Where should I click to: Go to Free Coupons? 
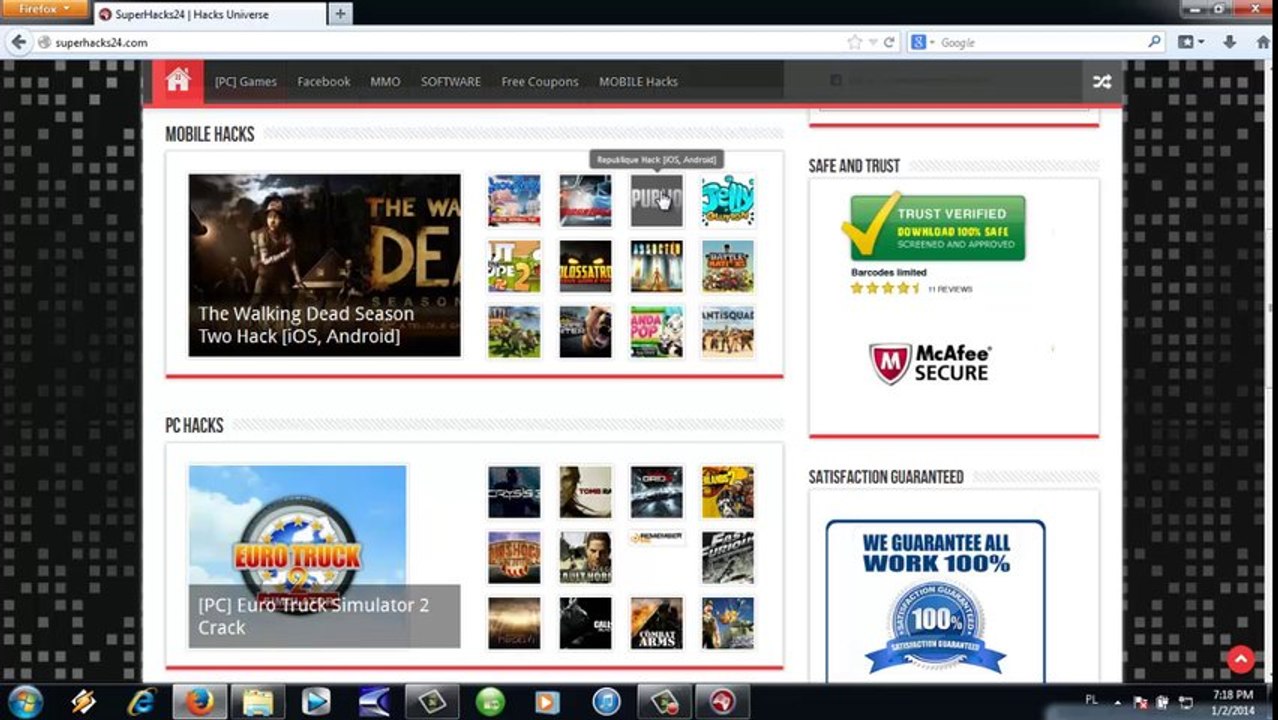[540, 82]
